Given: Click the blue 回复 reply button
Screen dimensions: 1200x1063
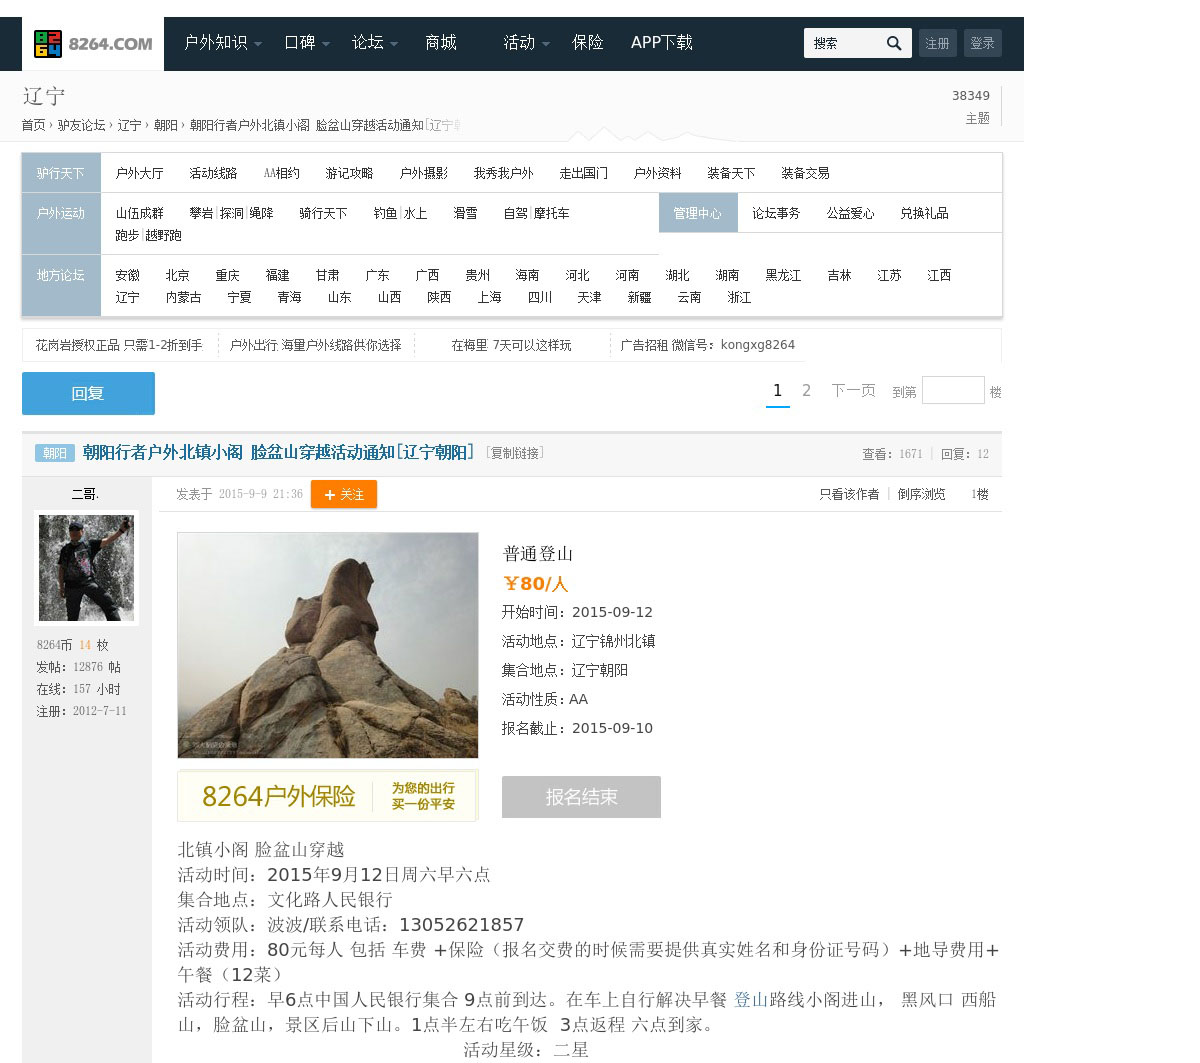Looking at the screenshot, I should click(x=88, y=393).
